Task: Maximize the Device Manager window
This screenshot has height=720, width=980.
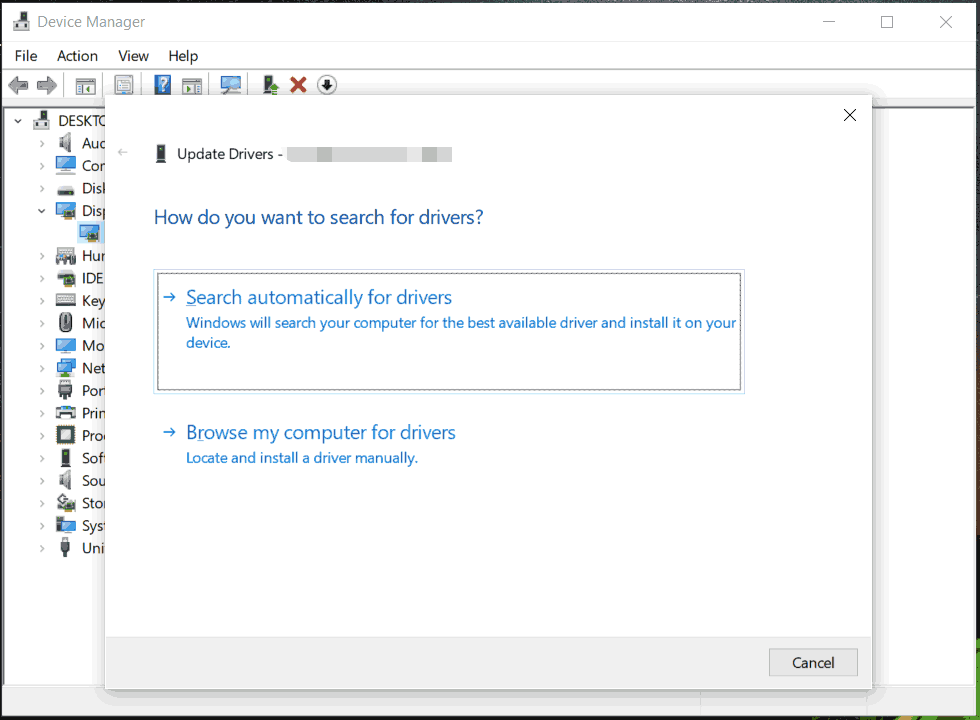Action: tap(887, 22)
